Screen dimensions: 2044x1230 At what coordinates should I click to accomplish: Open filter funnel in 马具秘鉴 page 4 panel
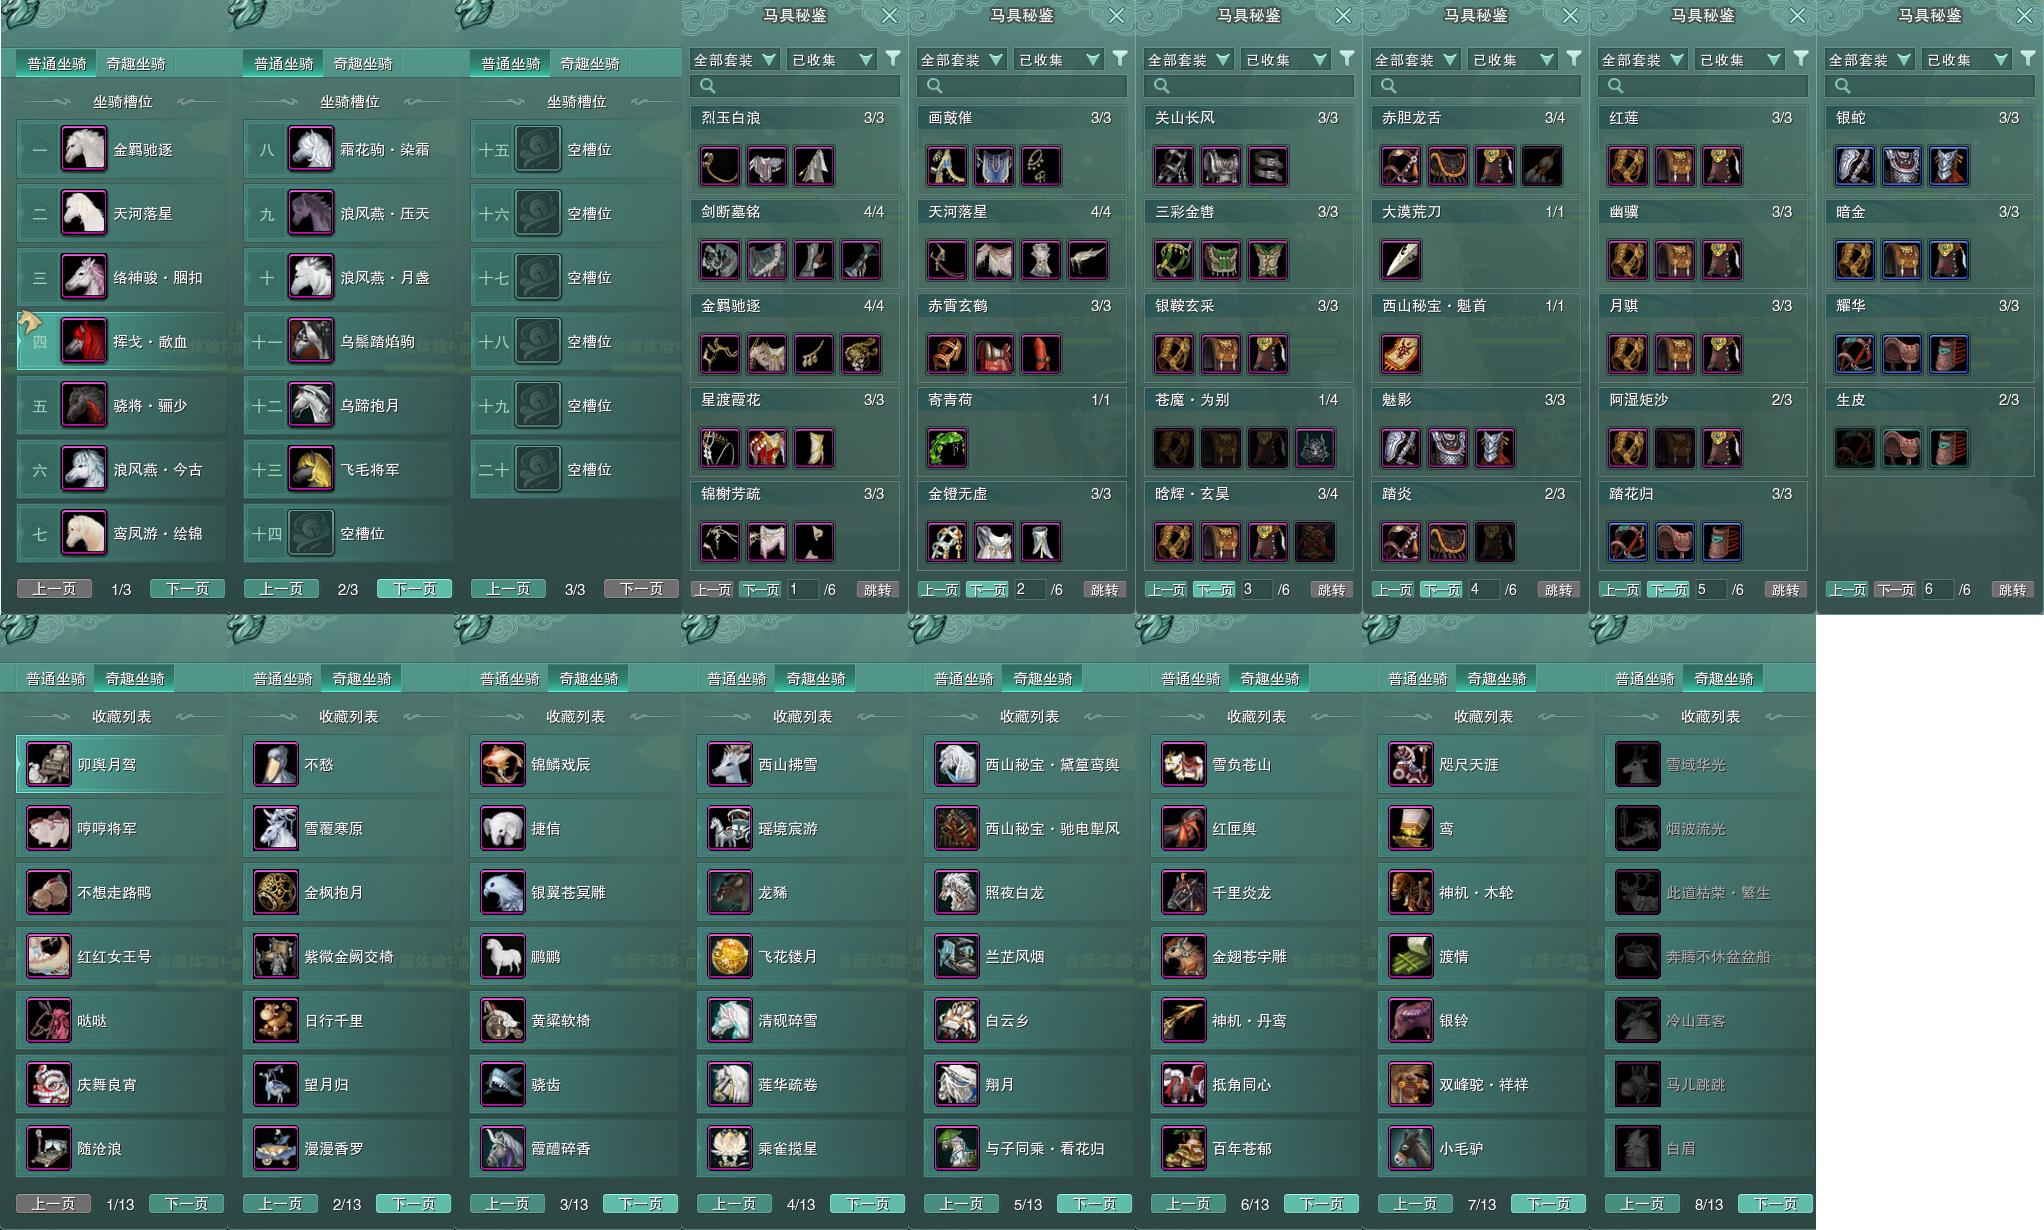pos(1574,59)
